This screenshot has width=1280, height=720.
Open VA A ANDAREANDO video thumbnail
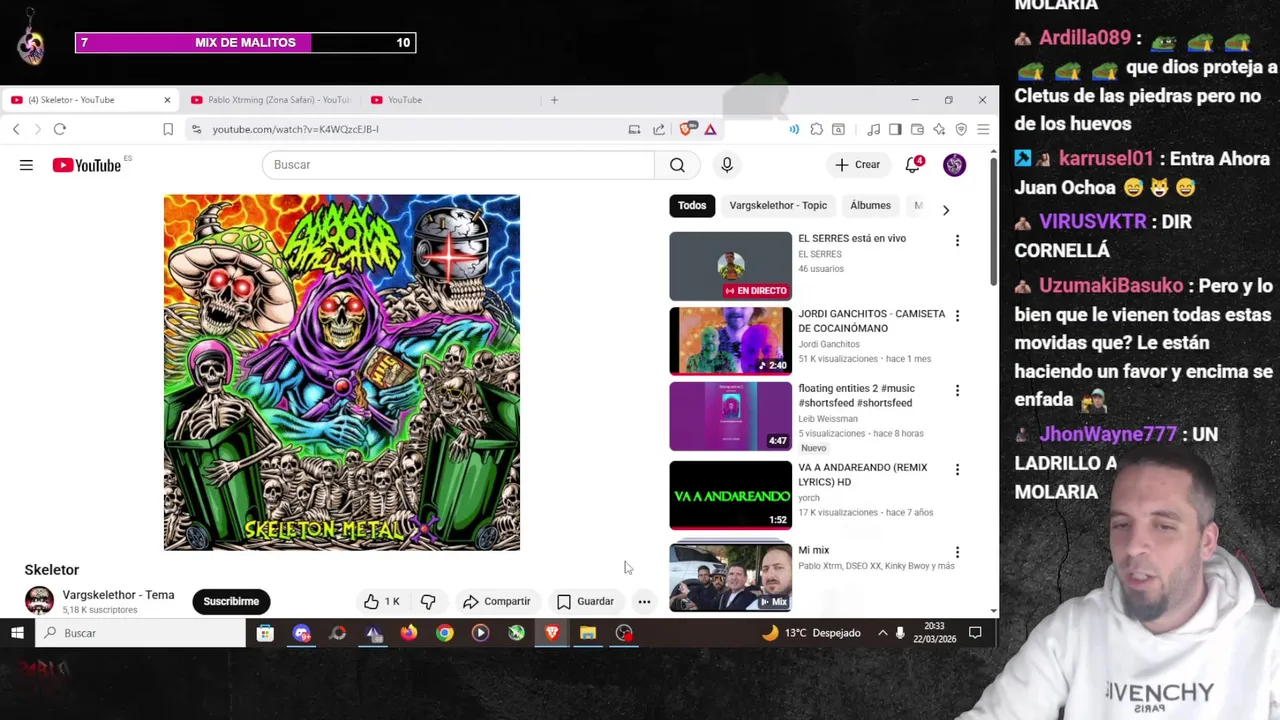tap(730, 495)
